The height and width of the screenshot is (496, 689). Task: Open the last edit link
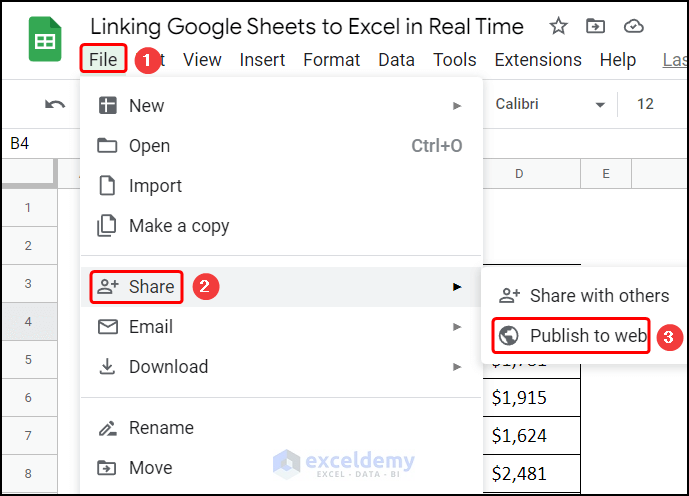click(675, 60)
